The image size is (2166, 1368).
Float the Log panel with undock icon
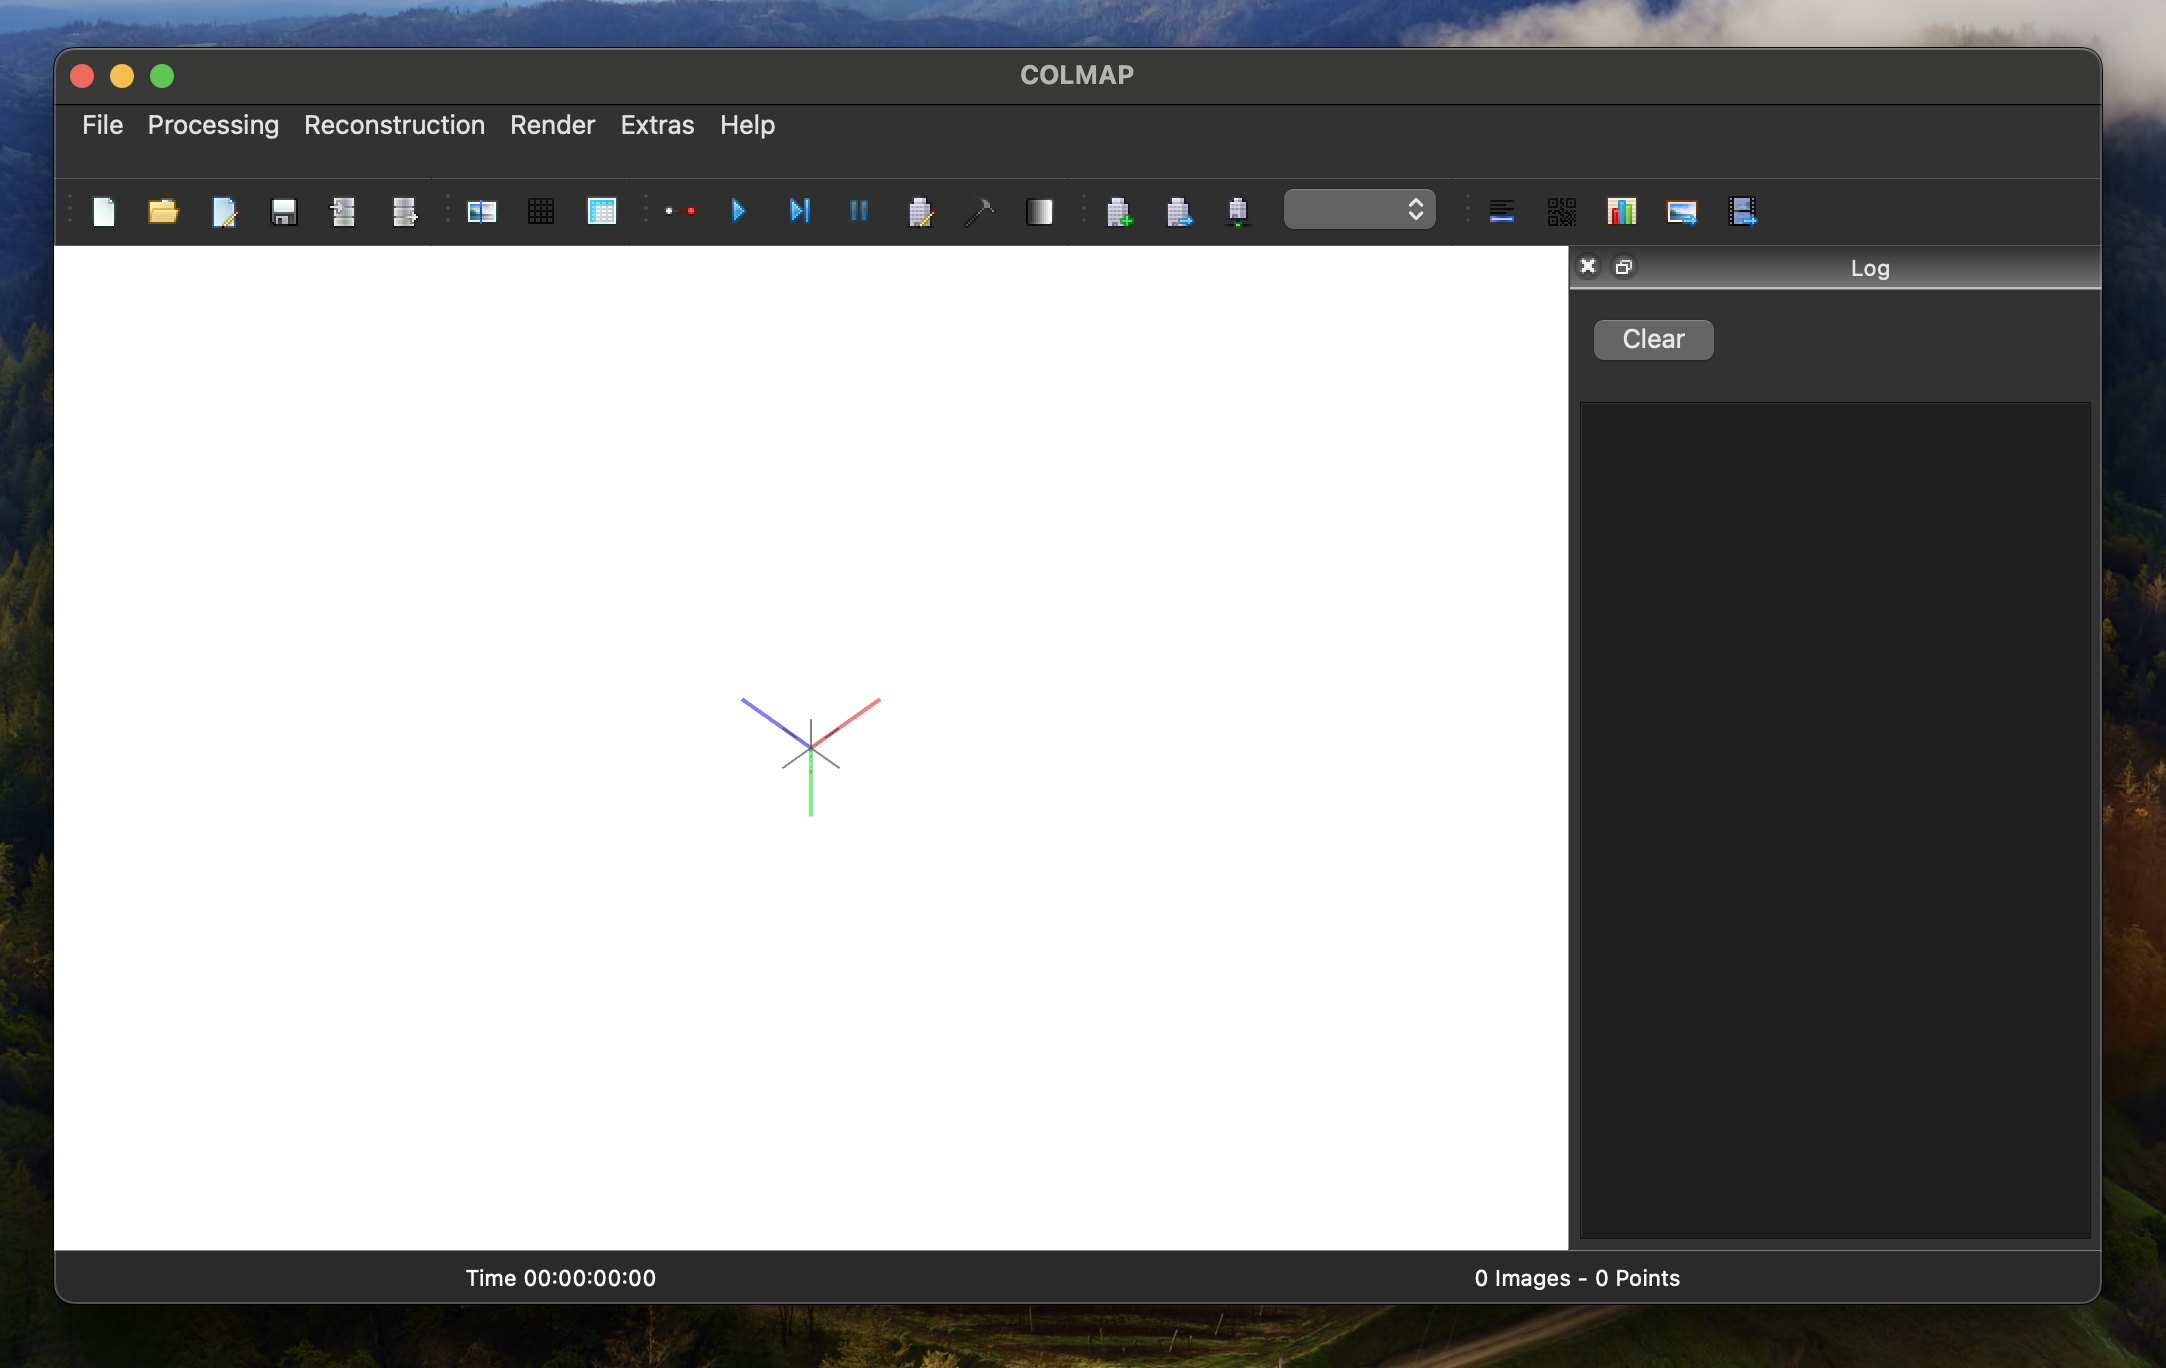pyautogui.click(x=1624, y=267)
